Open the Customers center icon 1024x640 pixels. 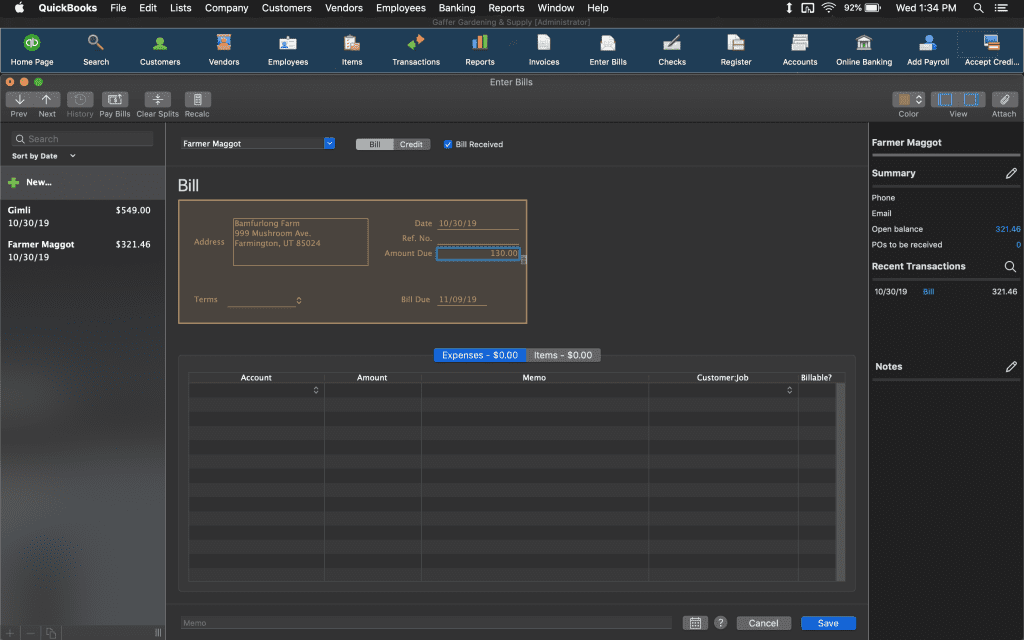pyautogui.click(x=160, y=50)
